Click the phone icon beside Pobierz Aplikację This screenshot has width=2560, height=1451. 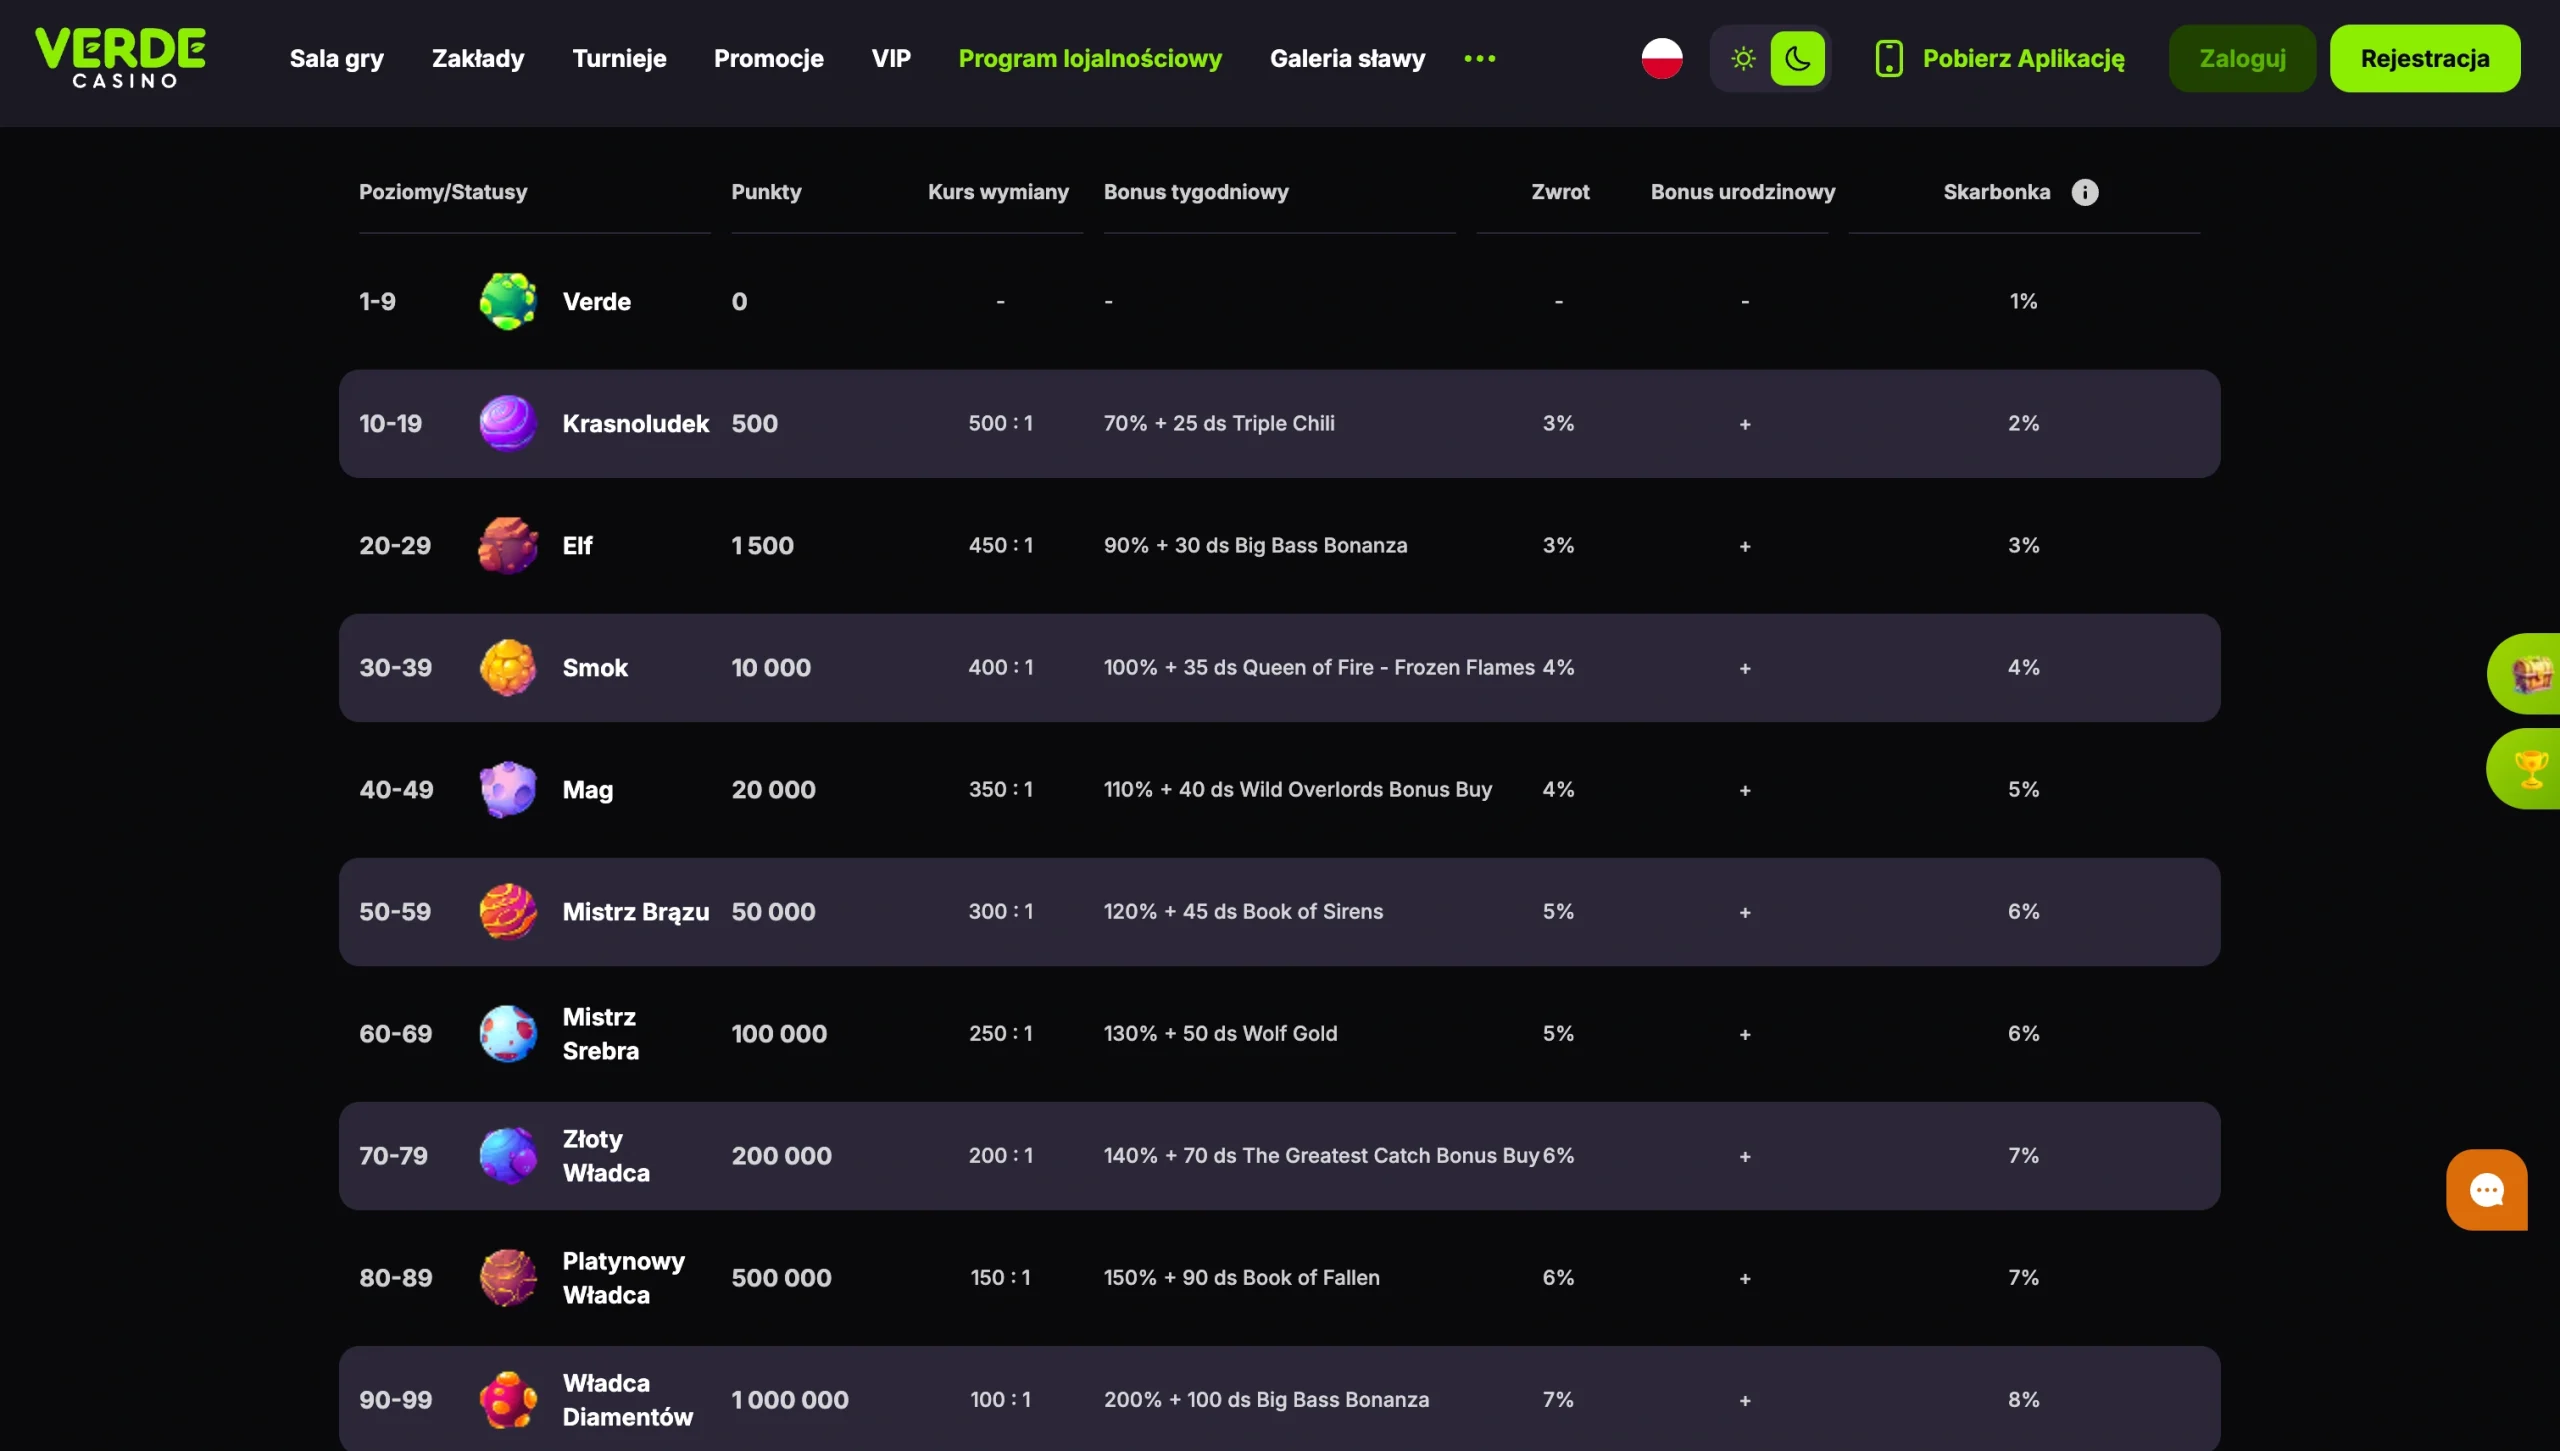[x=1889, y=58]
